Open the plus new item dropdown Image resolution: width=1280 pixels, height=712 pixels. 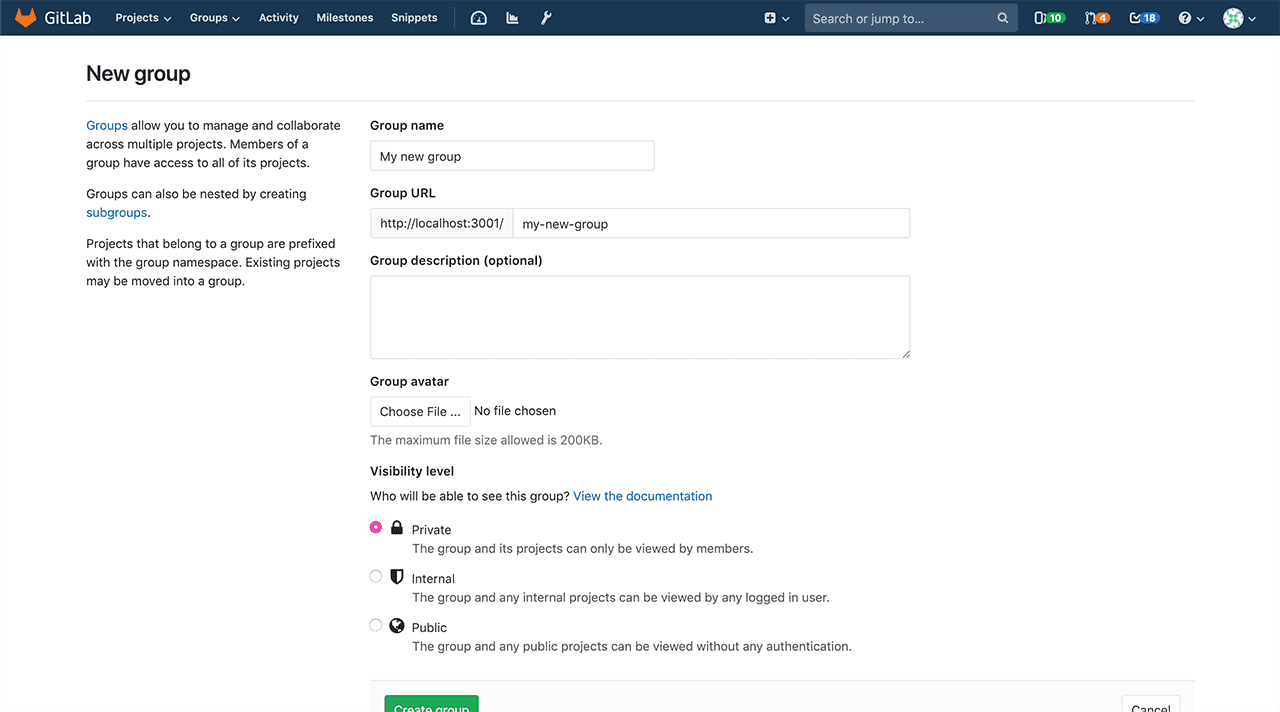click(776, 18)
